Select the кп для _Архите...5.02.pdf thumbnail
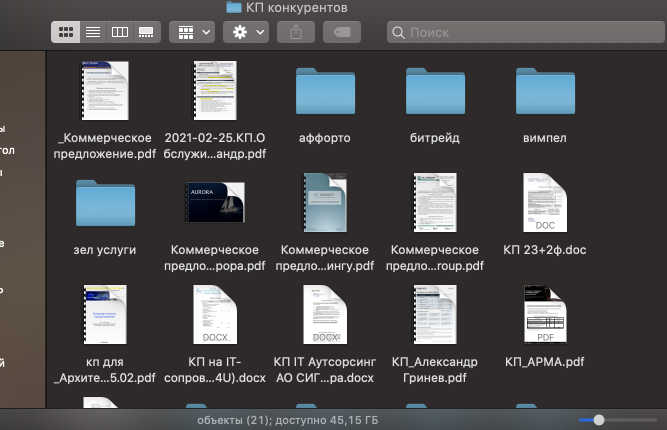The width and height of the screenshot is (667, 430). coord(105,314)
